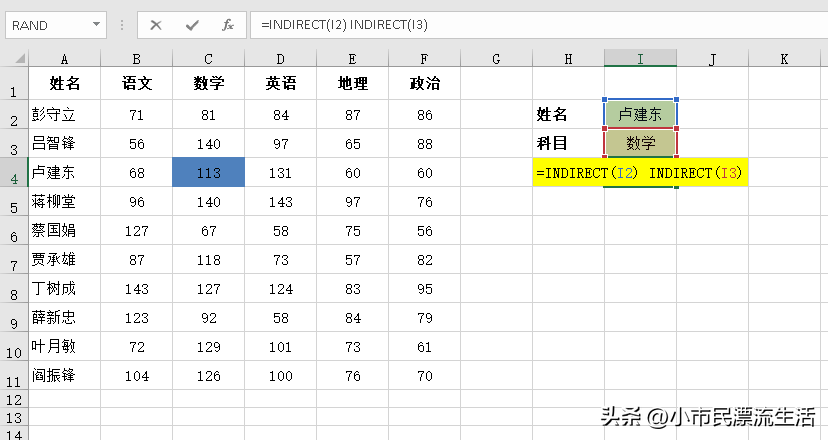This screenshot has height=440, width=828.
Task: Select the cell with name 阎振锋
Action: [x=64, y=376]
